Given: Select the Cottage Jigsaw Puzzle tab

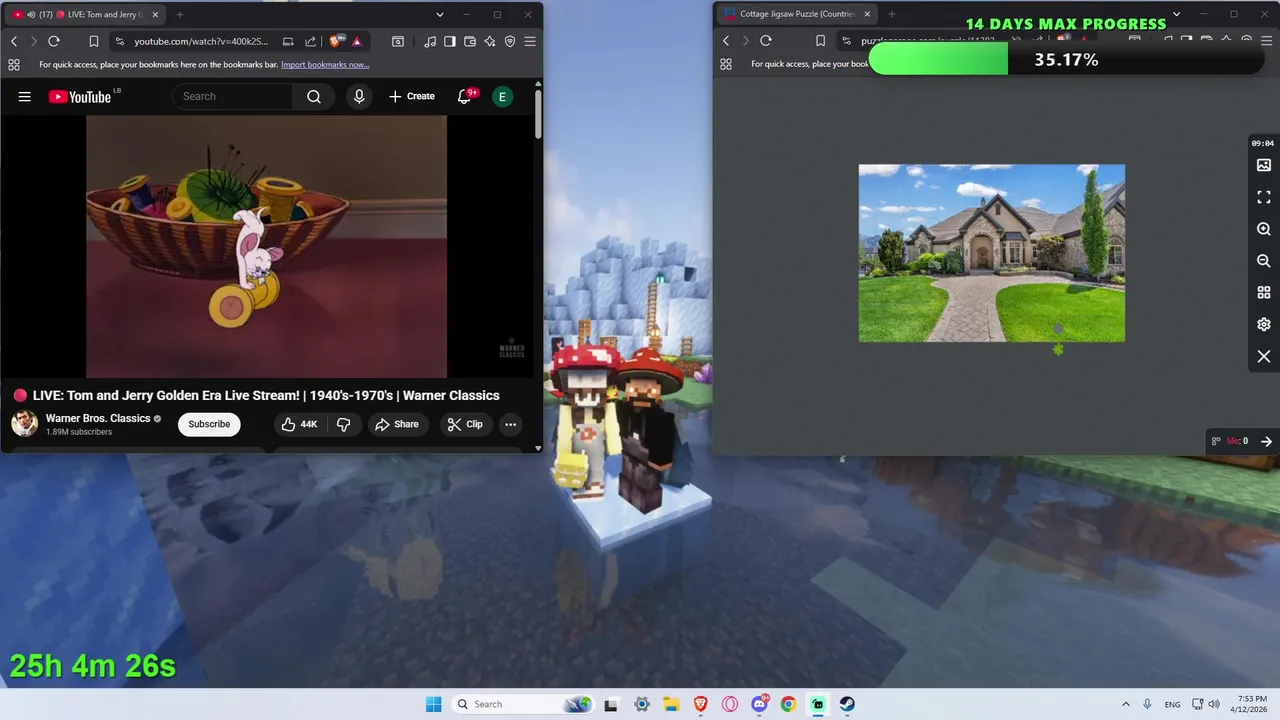Looking at the screenshot, I should click(798, 14).
